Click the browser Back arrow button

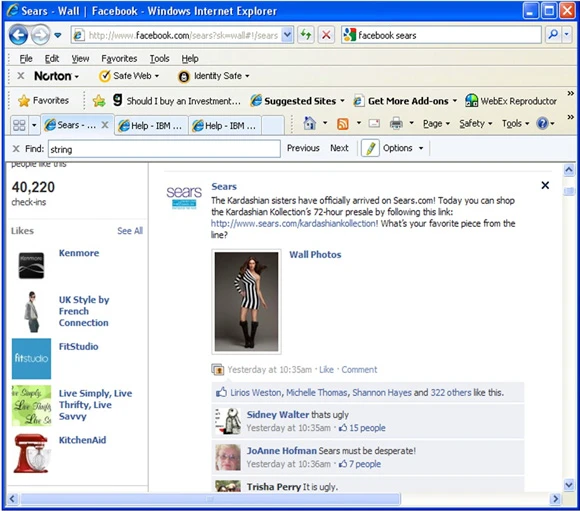(18, 36)
